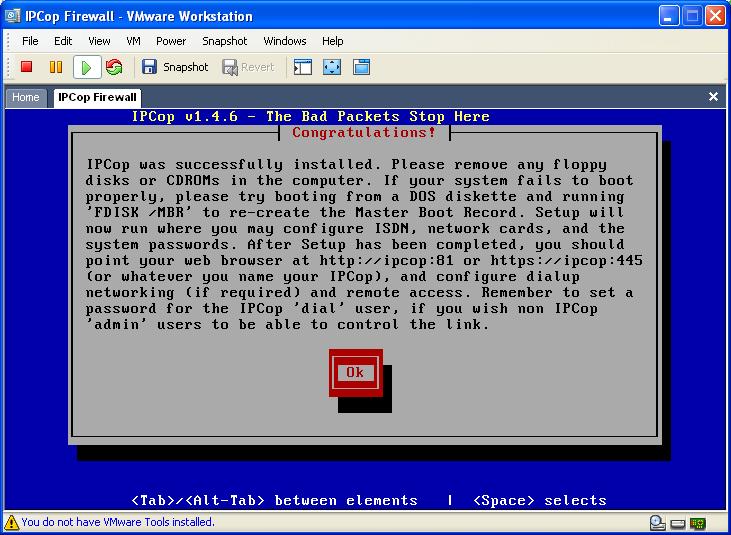
Task: Open the File menu
Action: [30, 41]
